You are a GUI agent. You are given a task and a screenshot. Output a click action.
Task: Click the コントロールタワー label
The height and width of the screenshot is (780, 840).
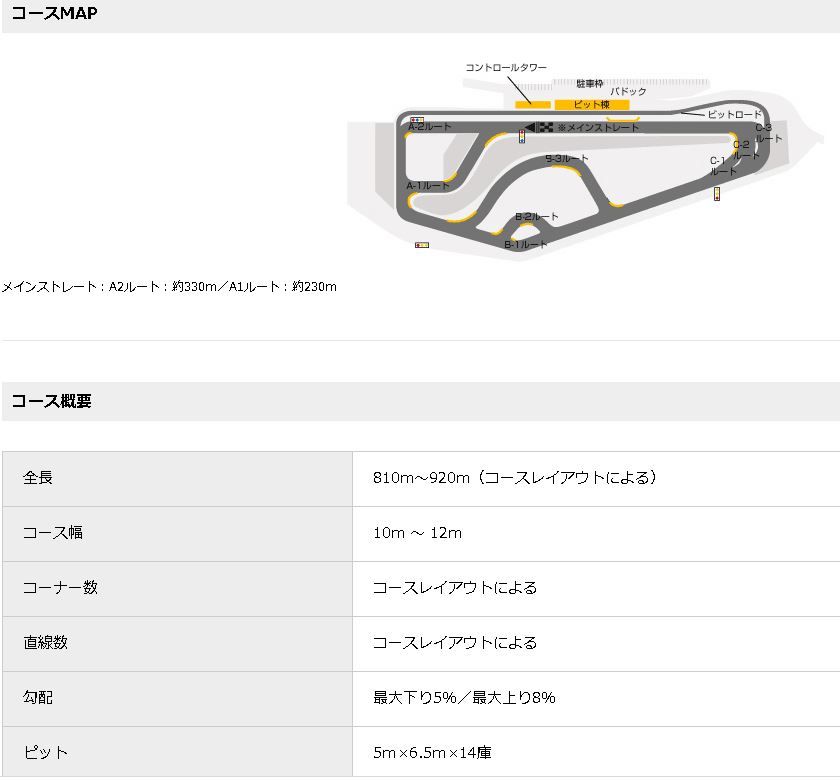[506, 68]
